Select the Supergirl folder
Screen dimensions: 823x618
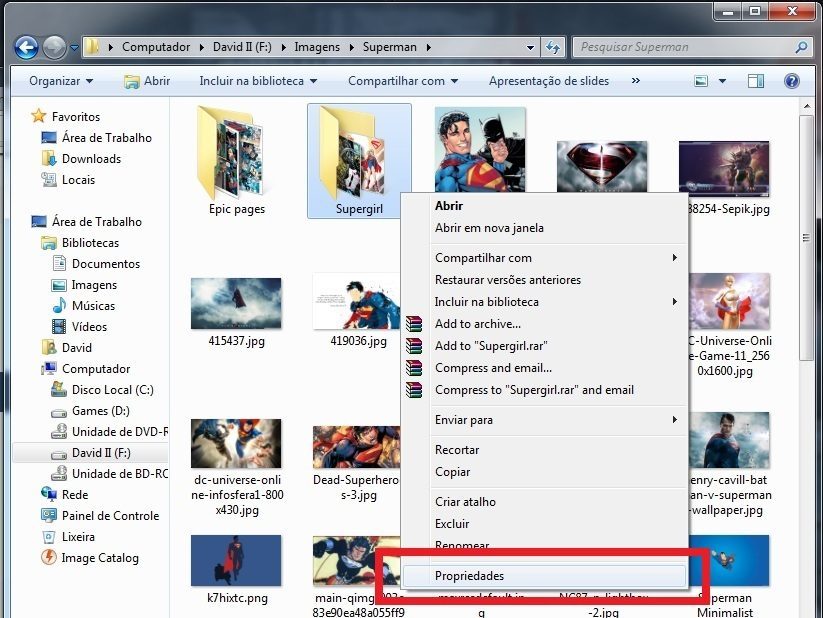pos(360,161)
